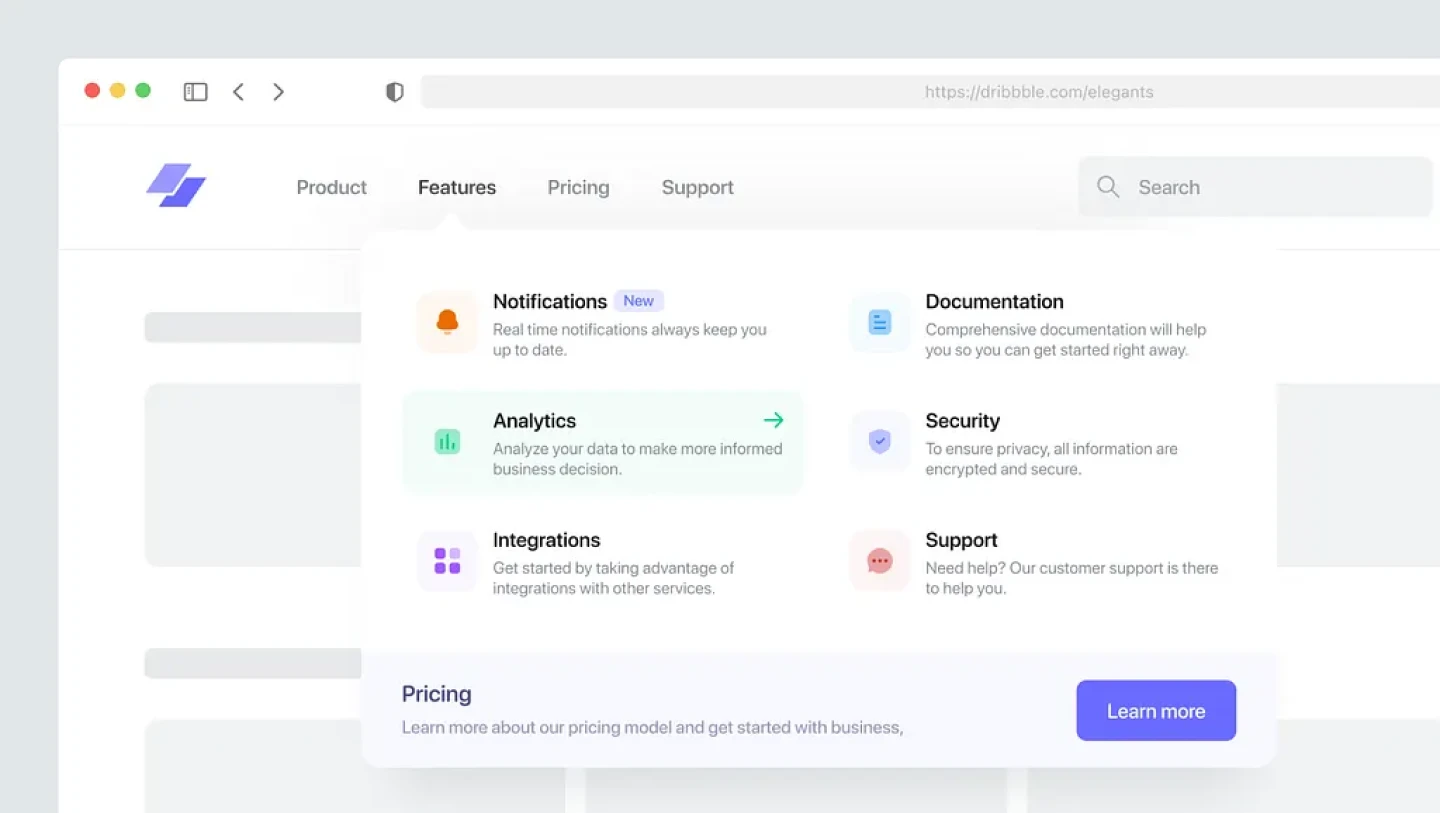Click the site logo in the header
Image resolution: width=1440 pixels, height=813 pixels.
[176, 186]
